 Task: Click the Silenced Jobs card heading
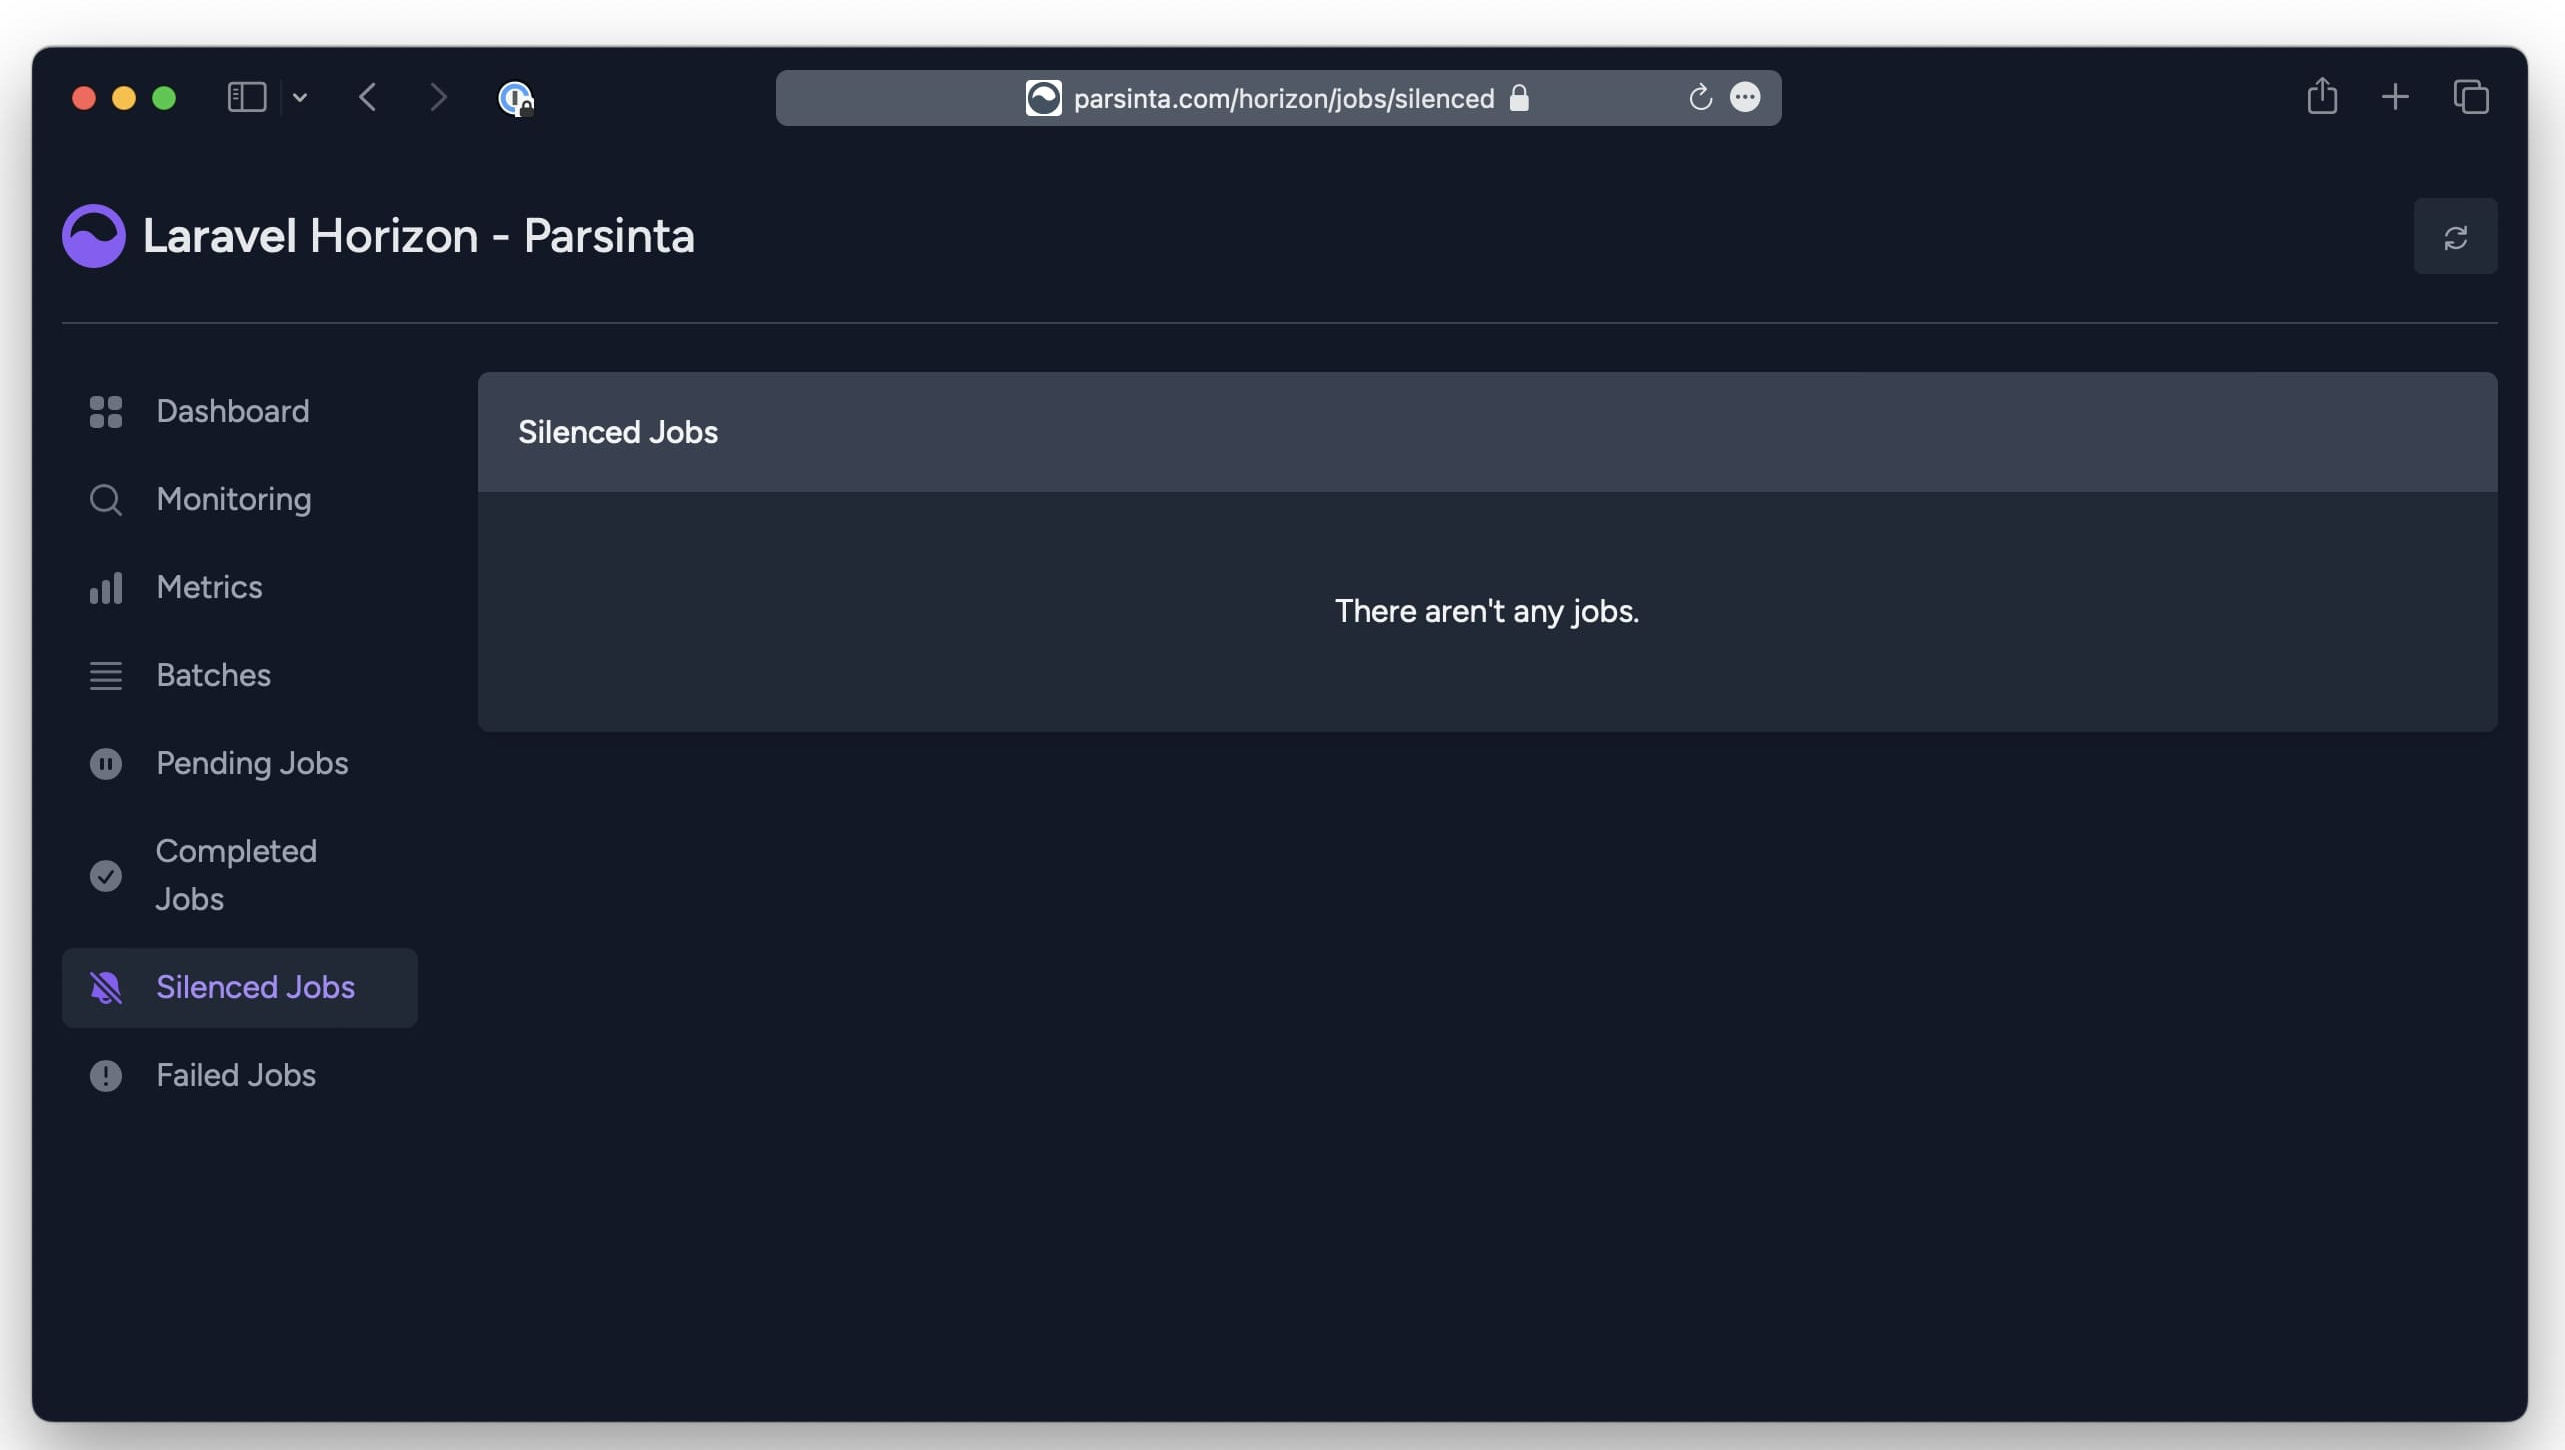tap(617, 432)
